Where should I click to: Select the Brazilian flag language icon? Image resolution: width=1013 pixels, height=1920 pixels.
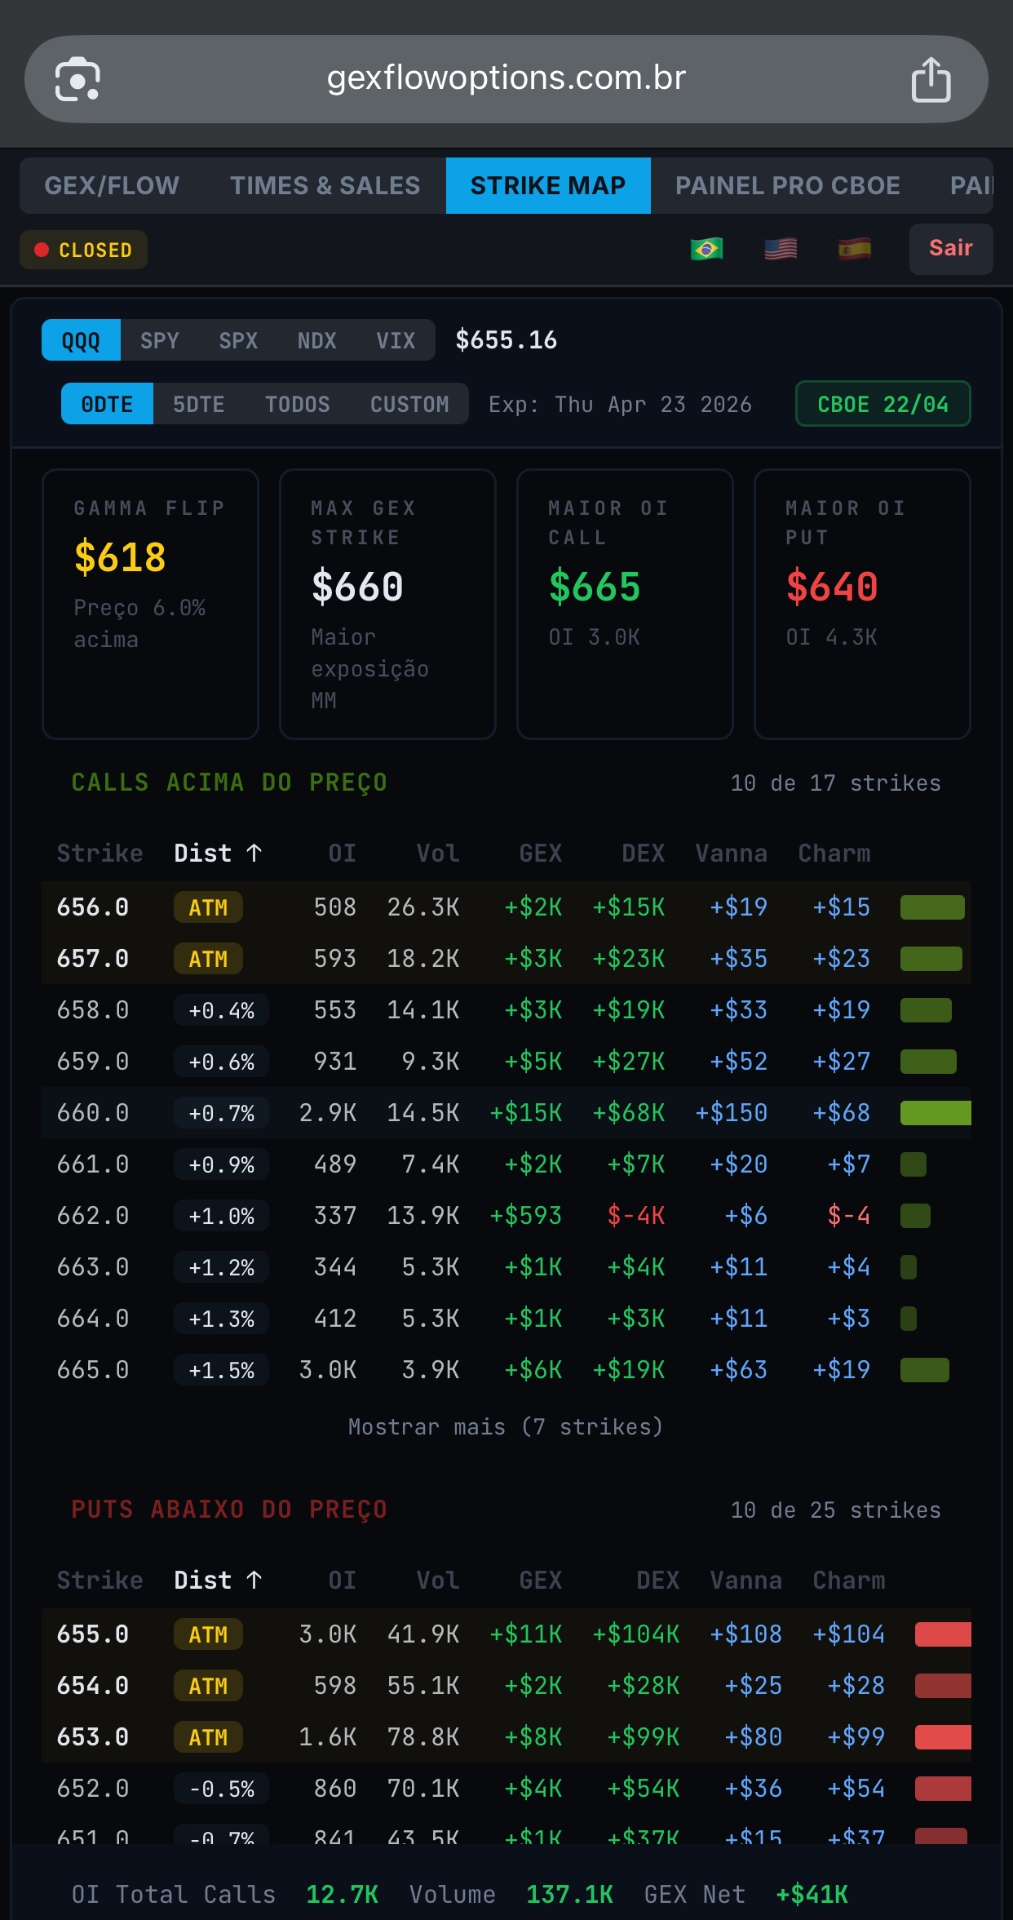pos(707,249)
